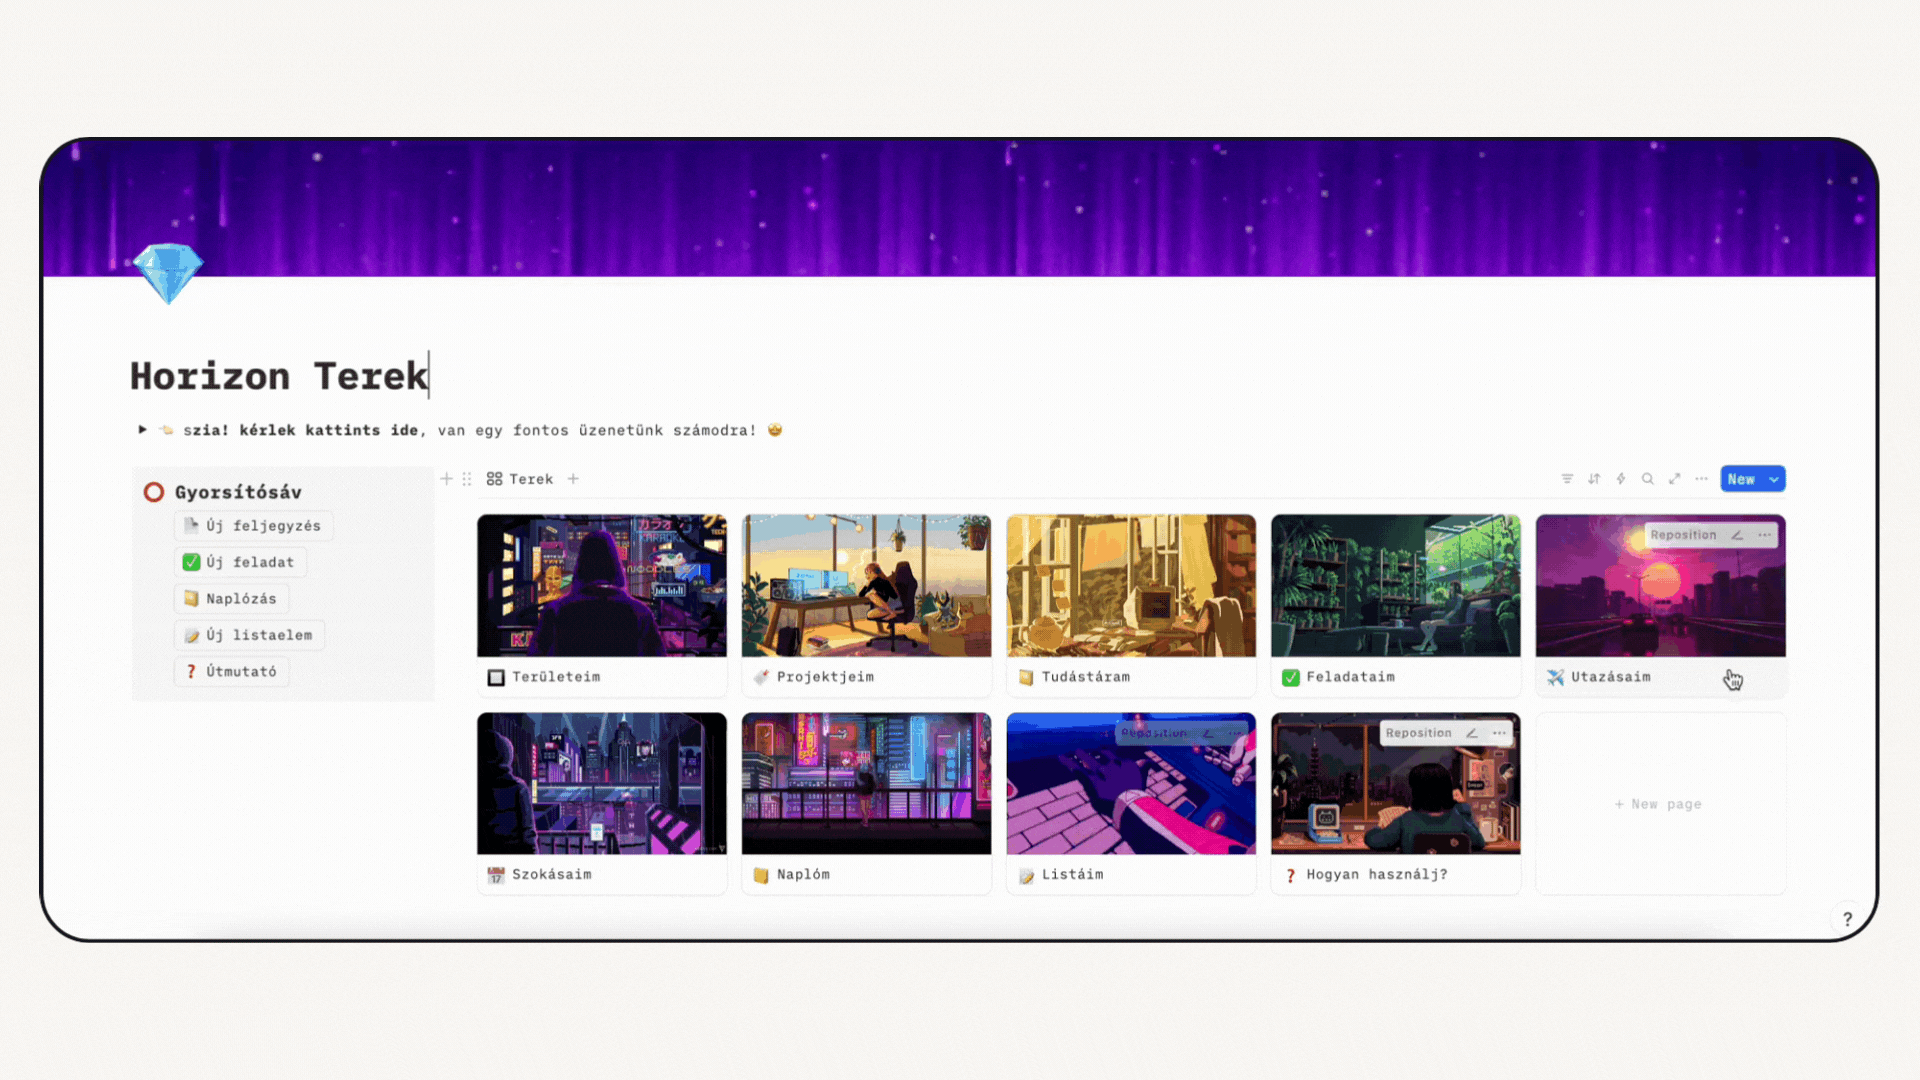Open Új listaelem quick action
Screen dimensions: 1920x1080
tap(249, 635)
